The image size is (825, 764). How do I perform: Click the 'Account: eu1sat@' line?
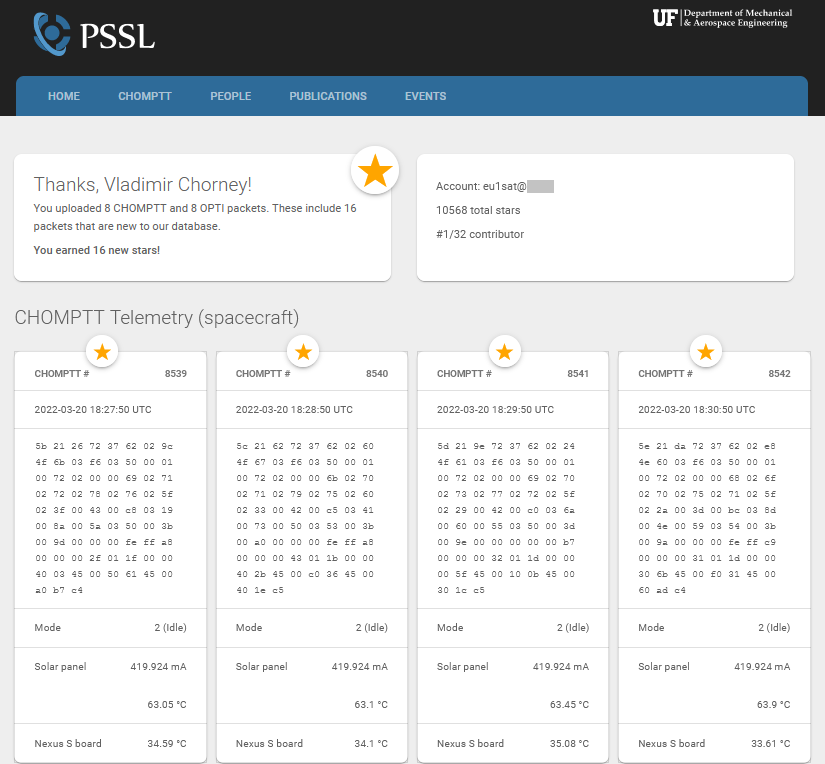[x=495, y=186]
